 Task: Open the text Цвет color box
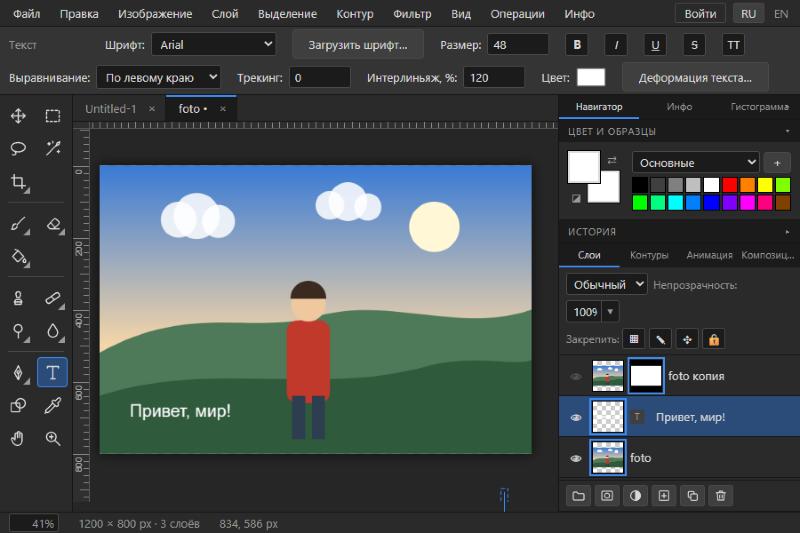591,78
